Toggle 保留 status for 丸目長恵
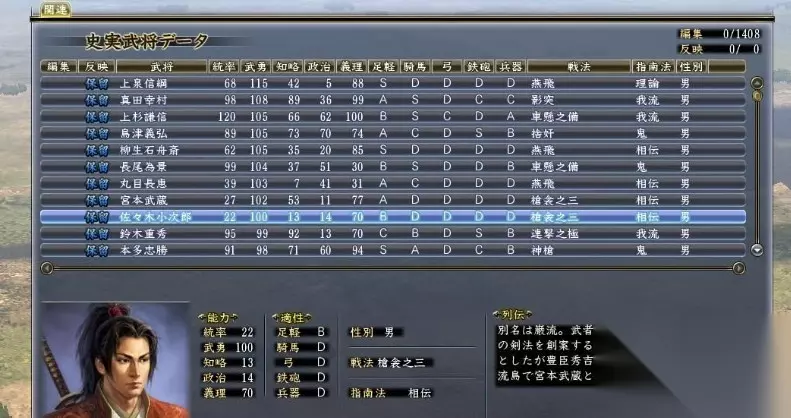Viewport: 791px width, 418px height. point(97,183)
